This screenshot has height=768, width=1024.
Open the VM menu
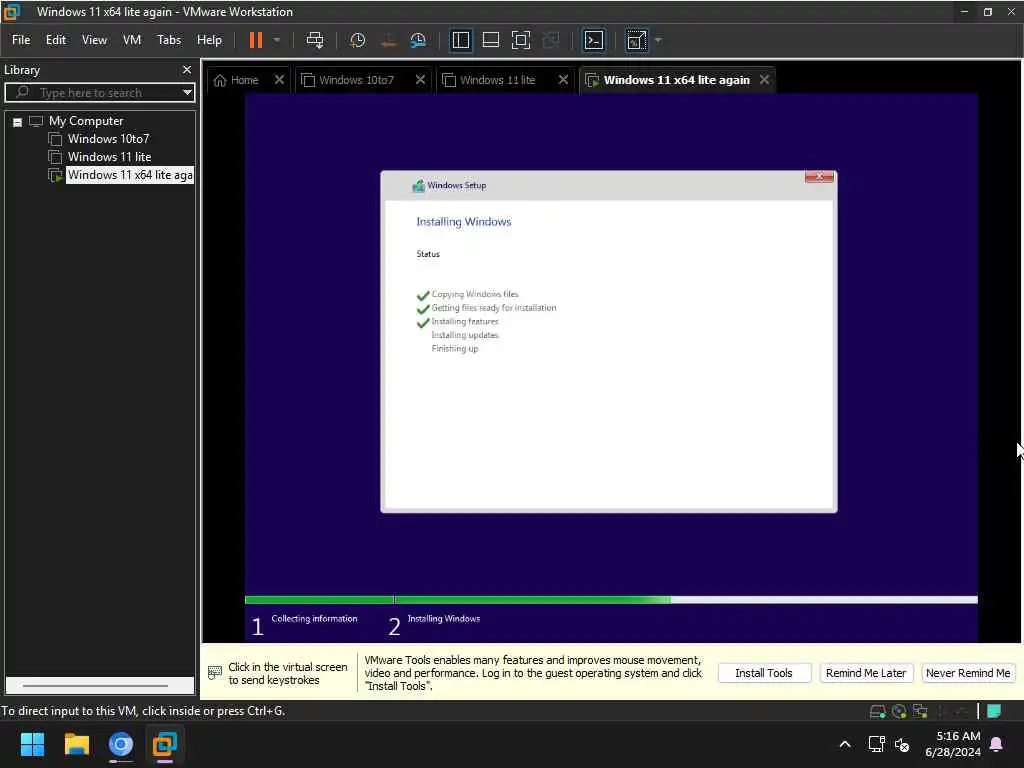132,40
